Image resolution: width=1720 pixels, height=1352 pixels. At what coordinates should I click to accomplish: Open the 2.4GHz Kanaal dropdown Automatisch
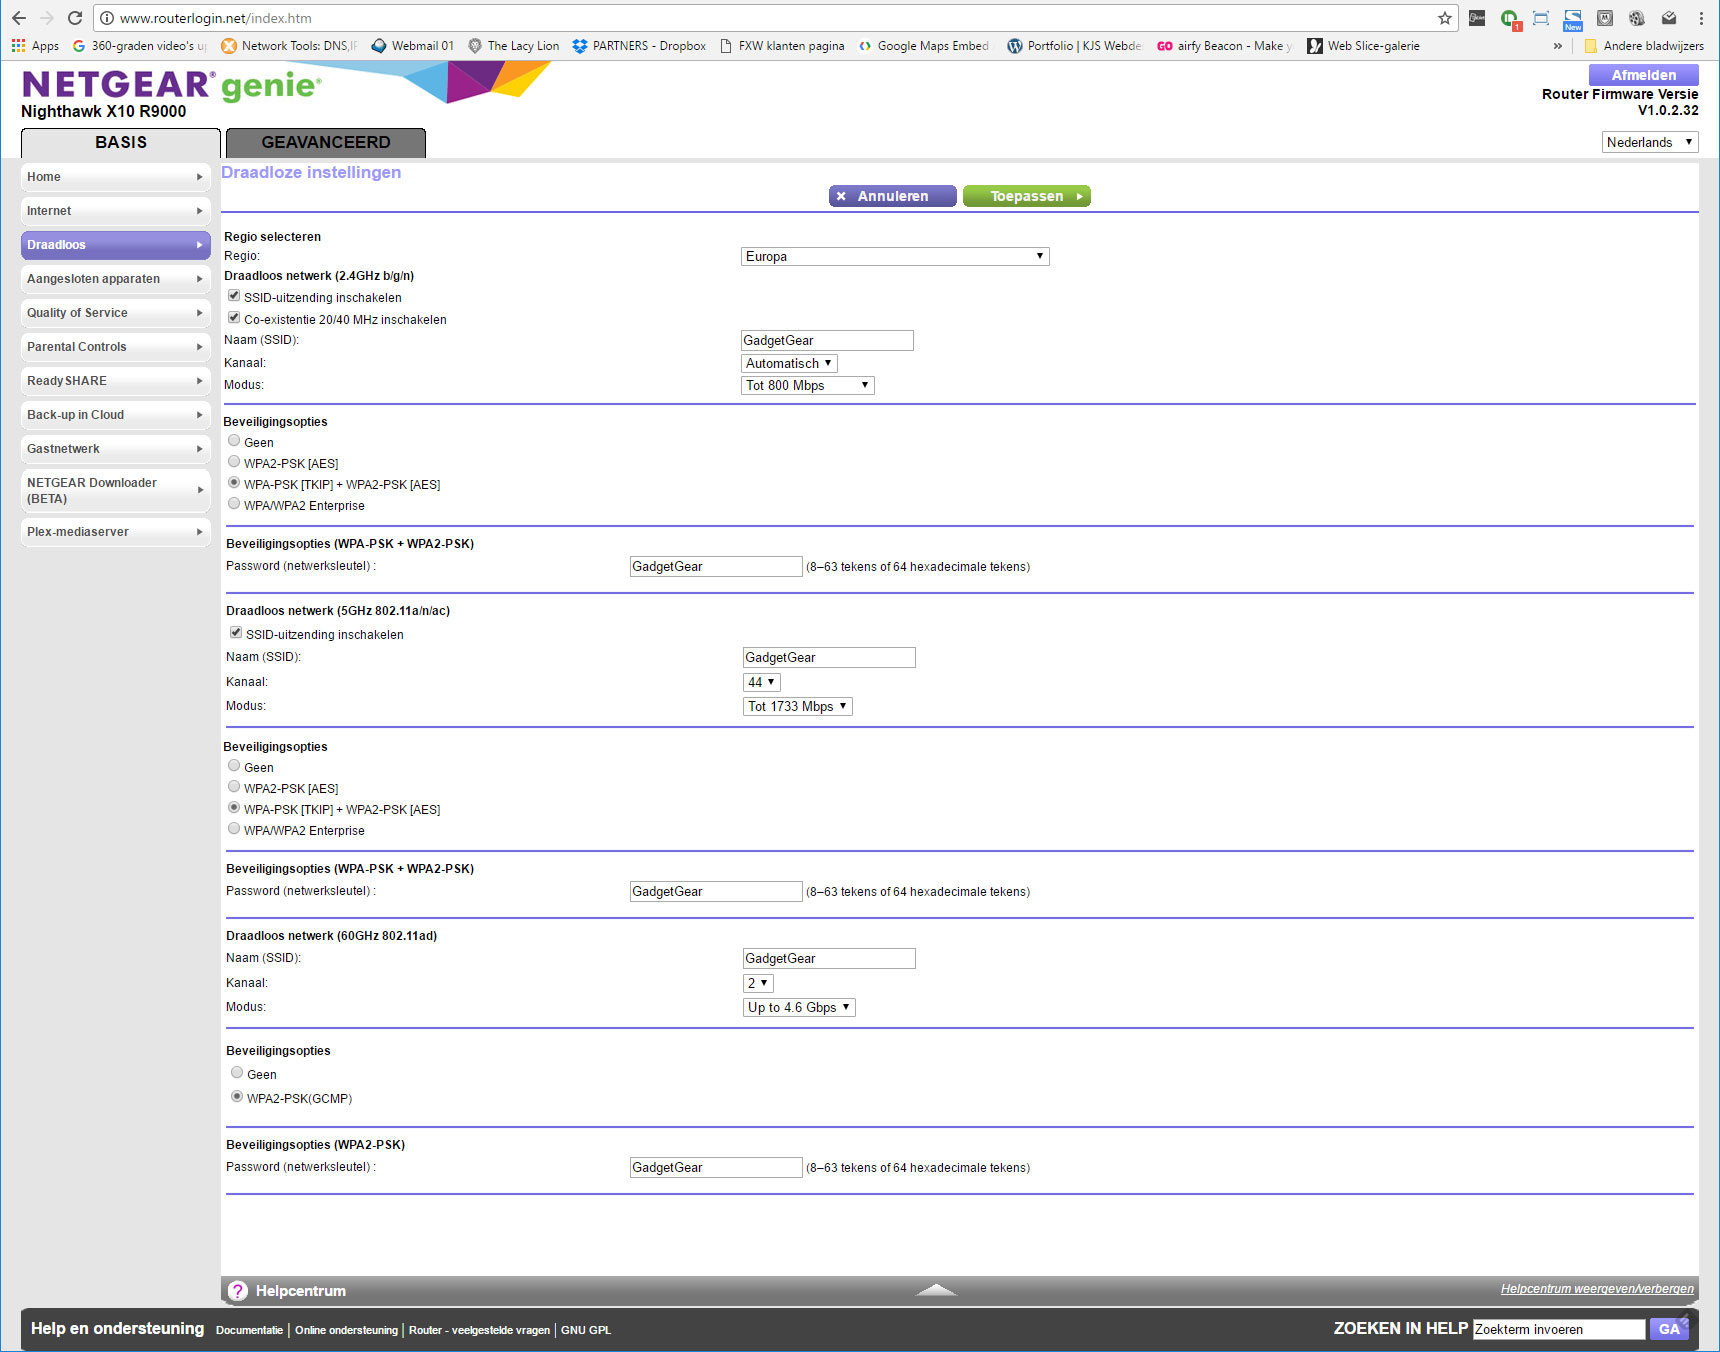click(x=789, y=363)
